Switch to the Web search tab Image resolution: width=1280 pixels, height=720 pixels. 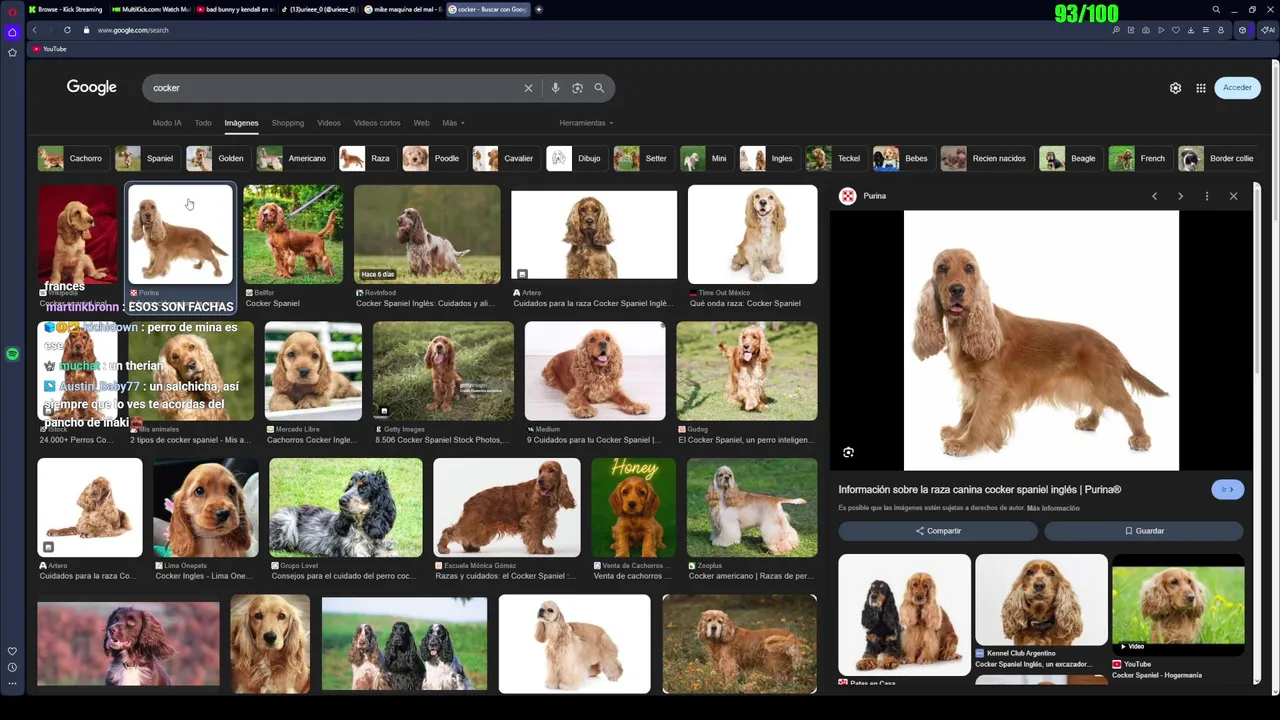point(421,123)
